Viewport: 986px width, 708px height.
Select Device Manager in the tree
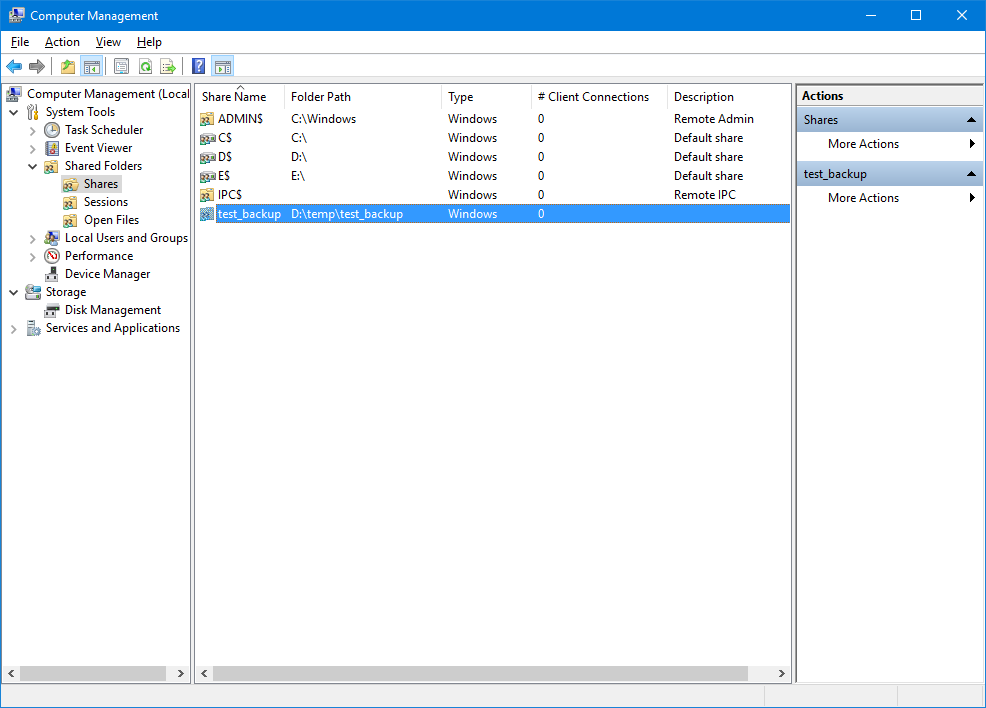[x=107, y=274]
